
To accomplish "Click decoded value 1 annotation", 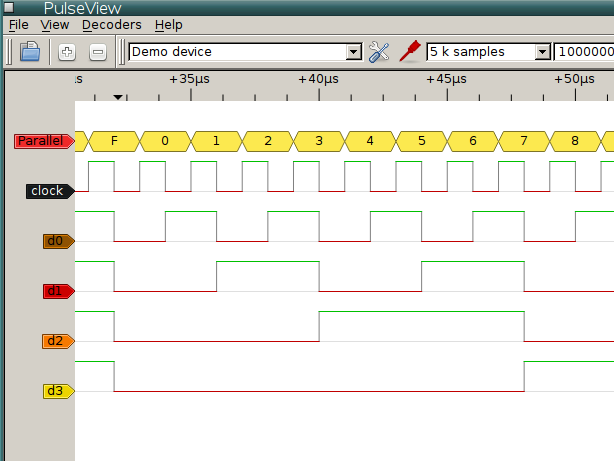I will click(217, 141).
